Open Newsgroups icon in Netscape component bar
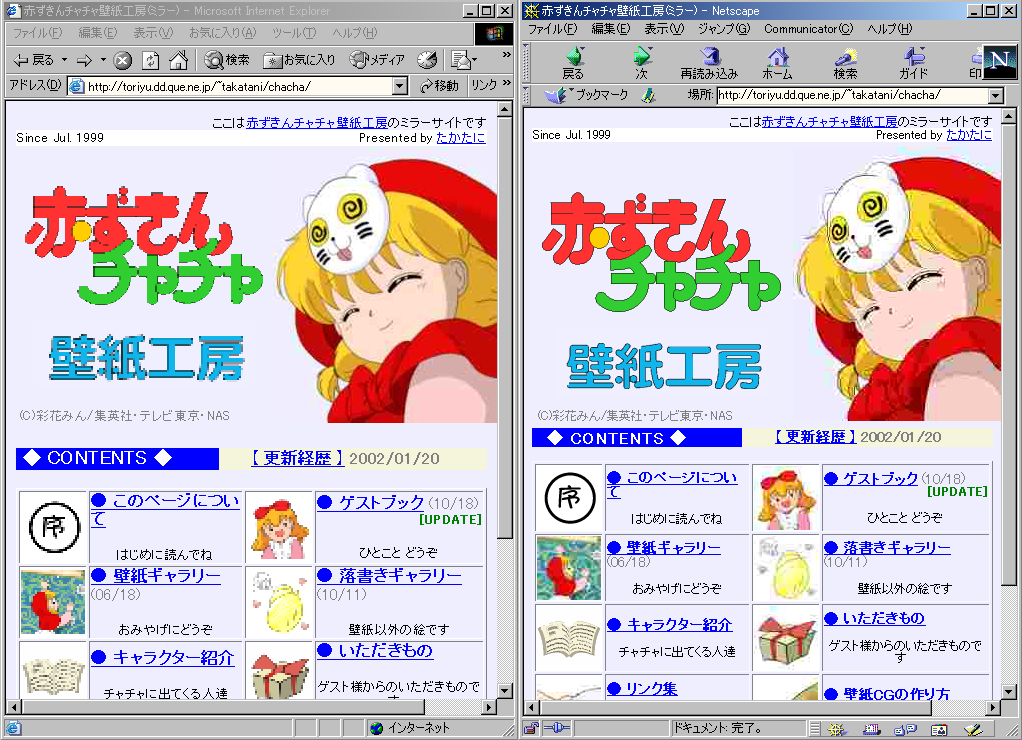This screenshot has height=740, width=1022. tap(905, 729)
